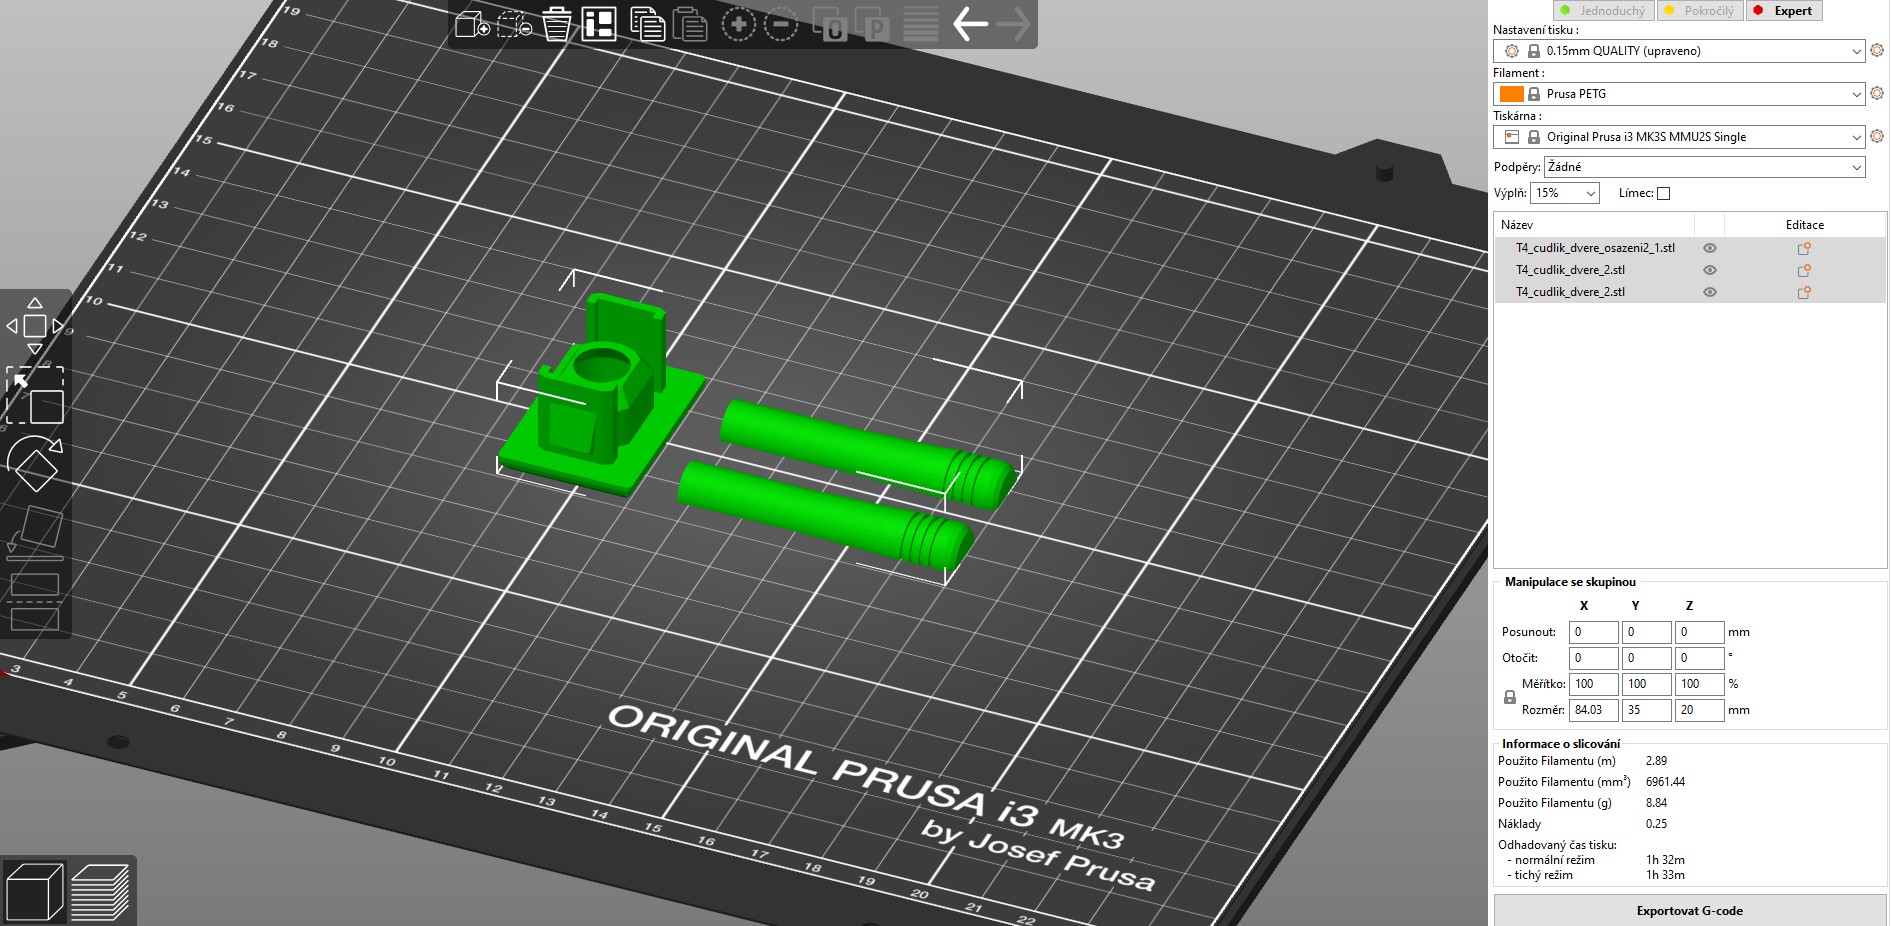
Task: Click the orange filament color swatch
Action: [1511, 94]
